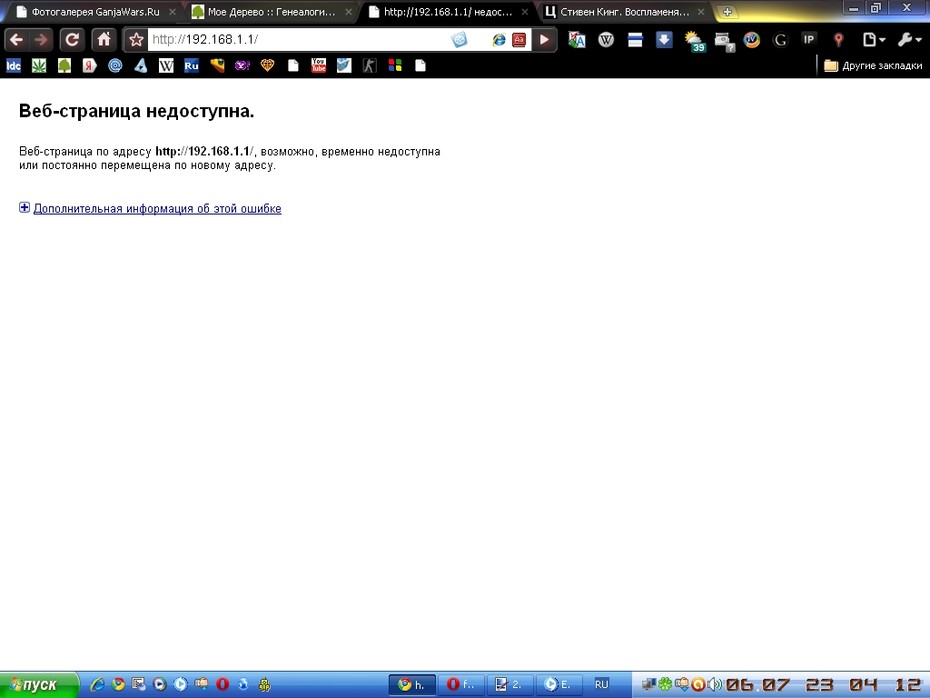
Task: Open the blue triangle bookmark
Action: [141, 66]
